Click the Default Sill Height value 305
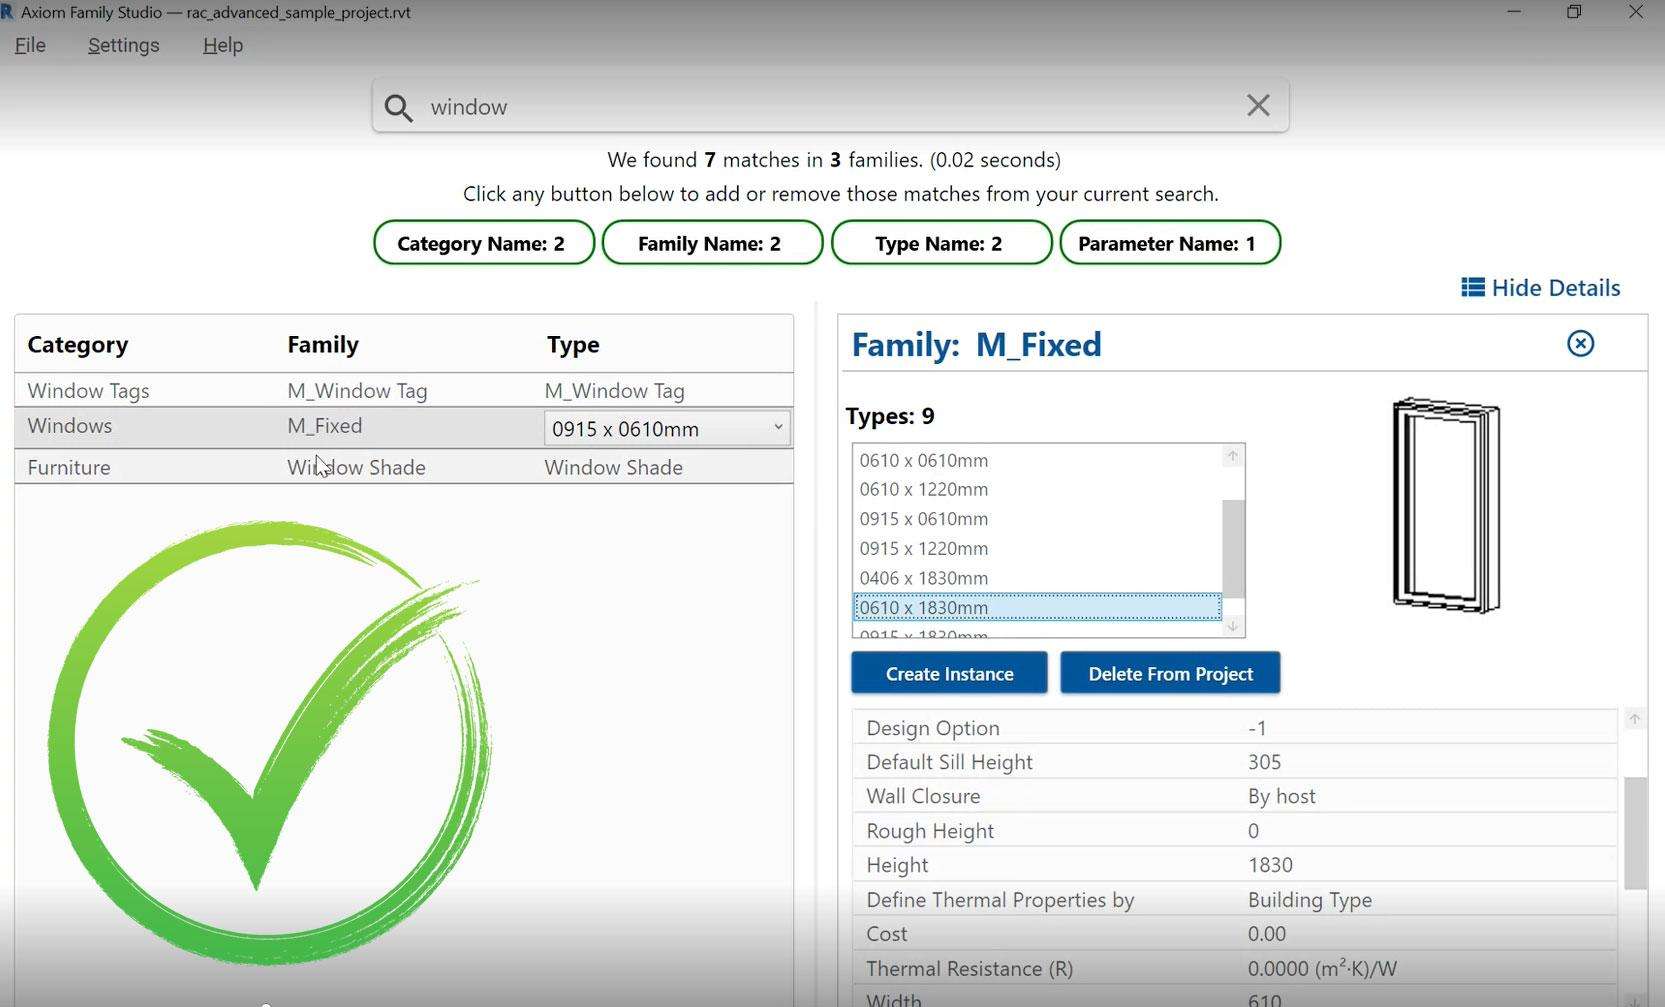This screenshot has width=1665, height=1007. click(x=1264, y=762)
